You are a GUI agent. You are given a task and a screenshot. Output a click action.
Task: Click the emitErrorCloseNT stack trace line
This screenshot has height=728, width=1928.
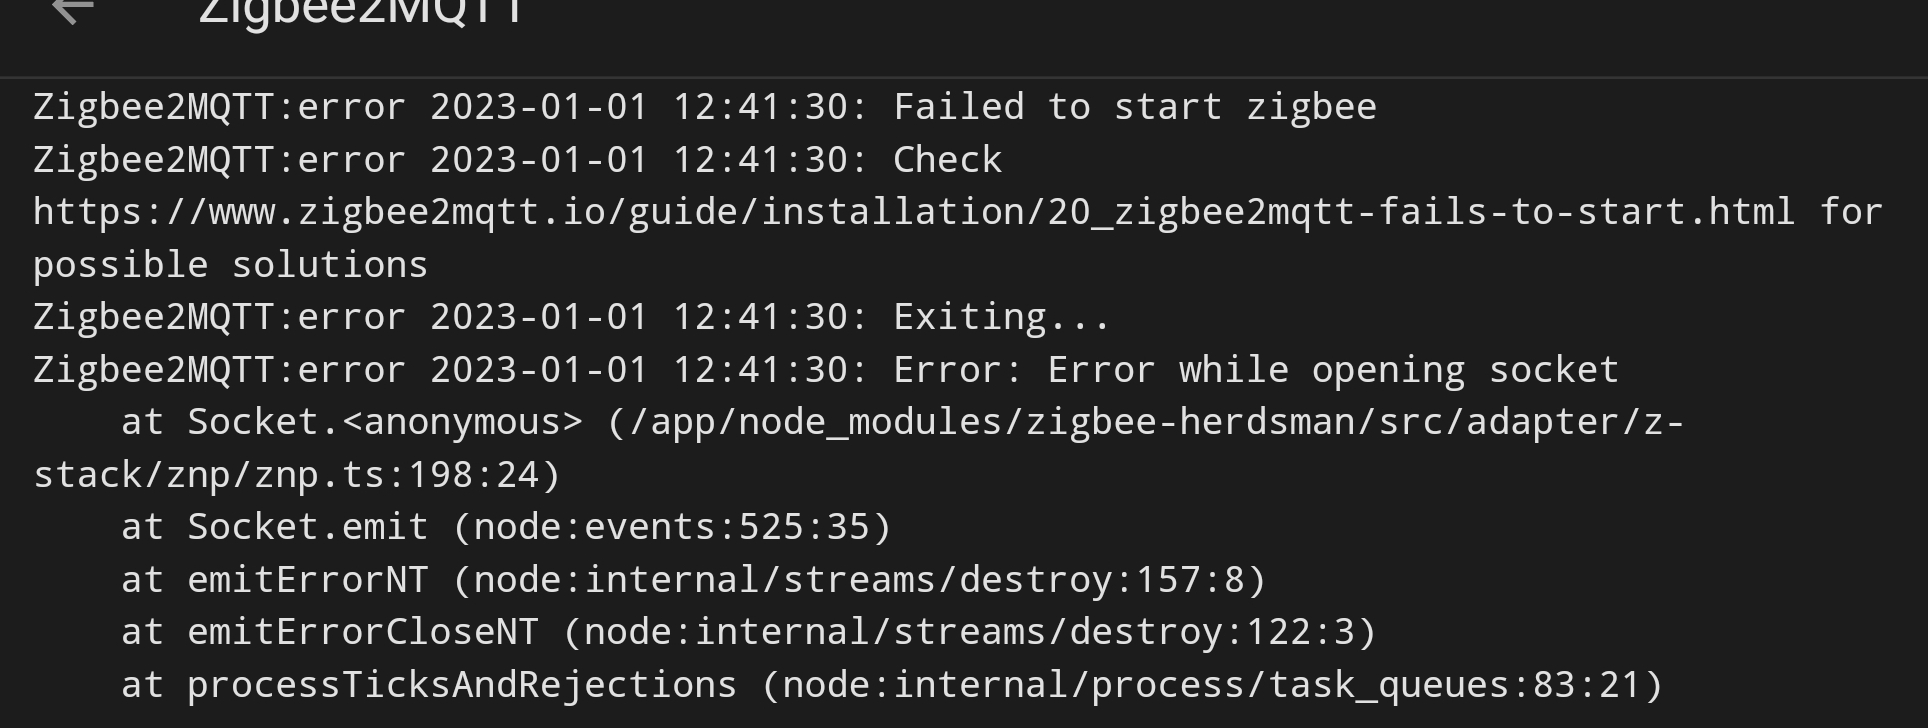(749, 632)
